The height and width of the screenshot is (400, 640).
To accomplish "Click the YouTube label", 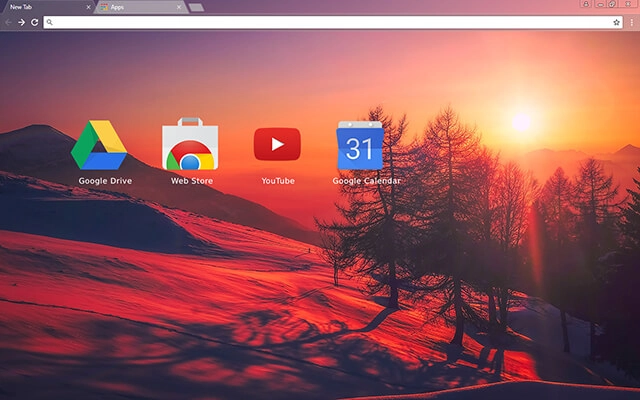I will [x=278, y=181].
